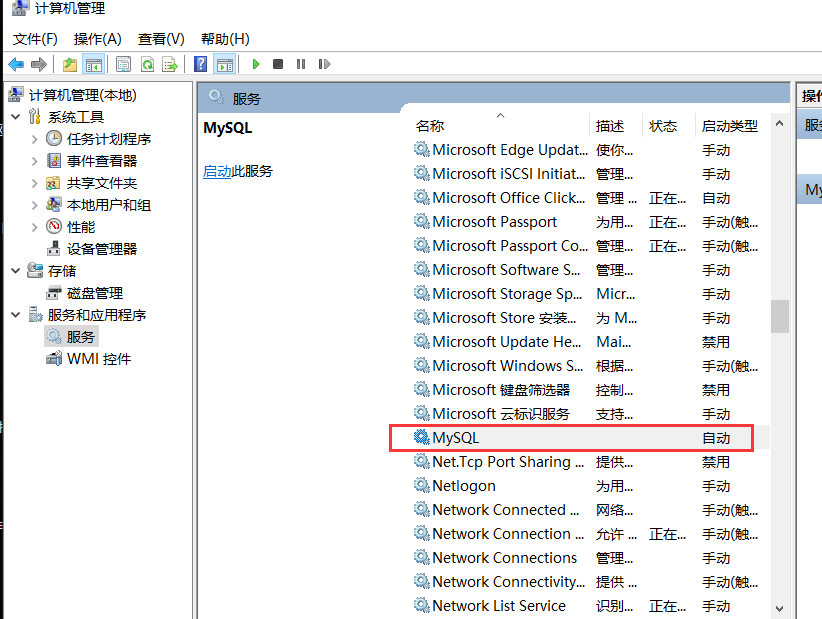822x619 pixels.
Task: Select 服务 in the tree
Action: (80, 337)
